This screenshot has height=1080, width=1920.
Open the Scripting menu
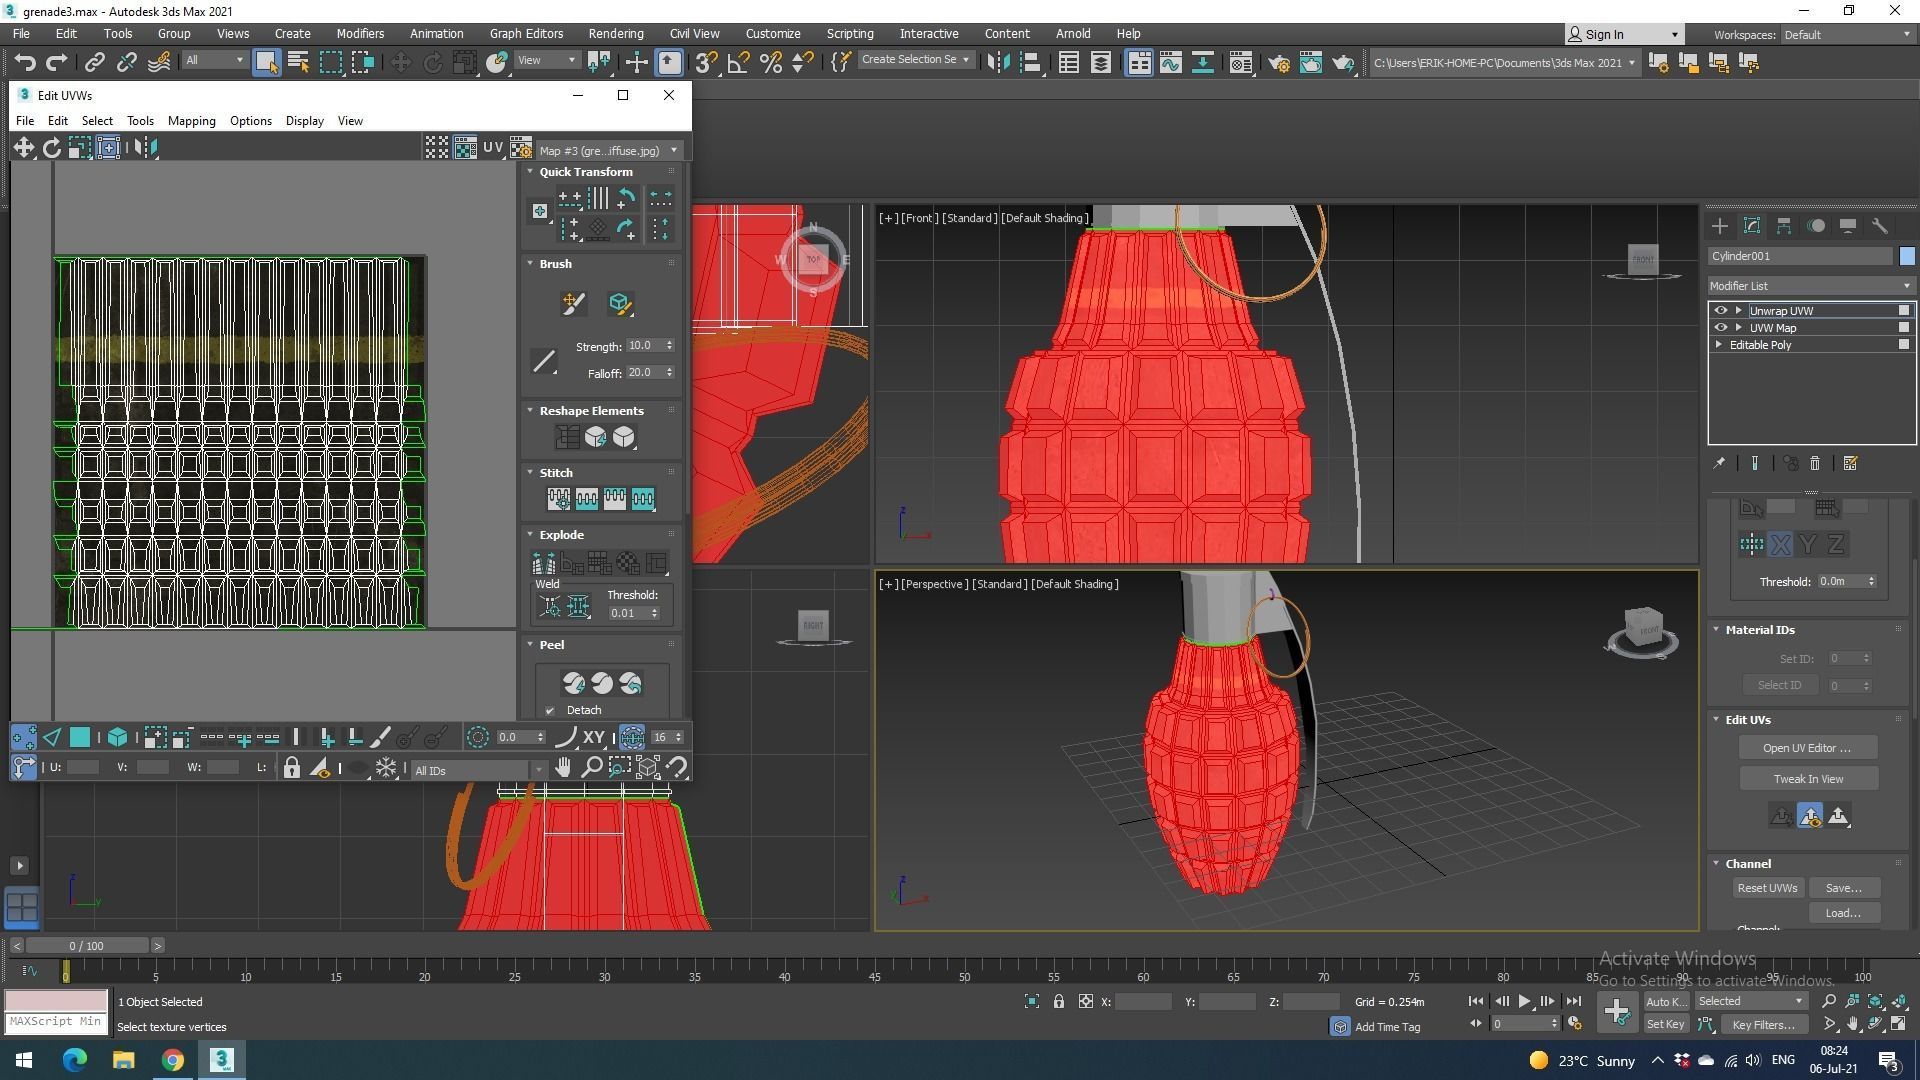coord(849,33)
